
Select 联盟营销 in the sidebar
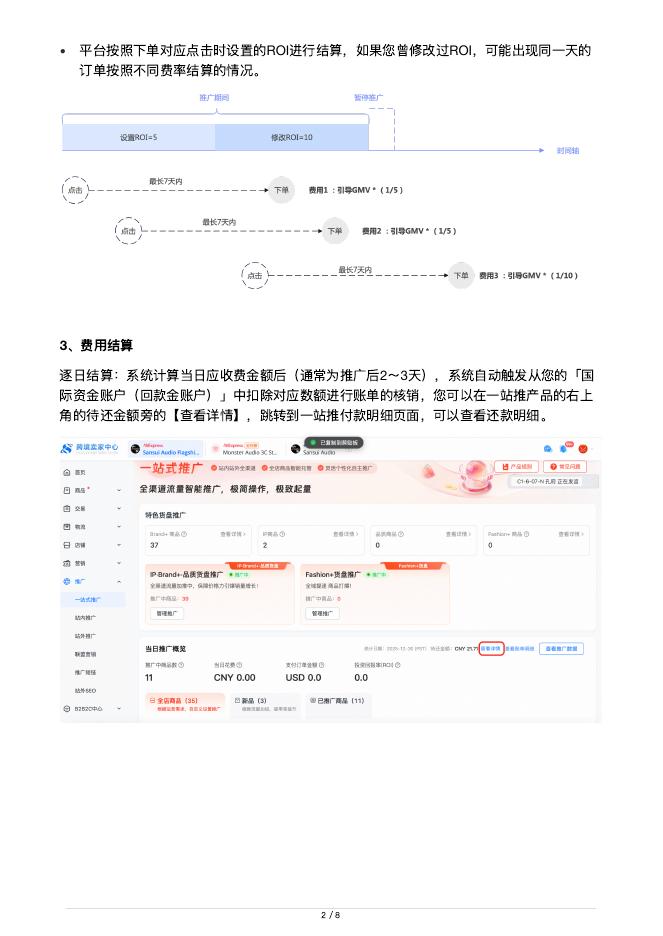[x=85, y=654]
